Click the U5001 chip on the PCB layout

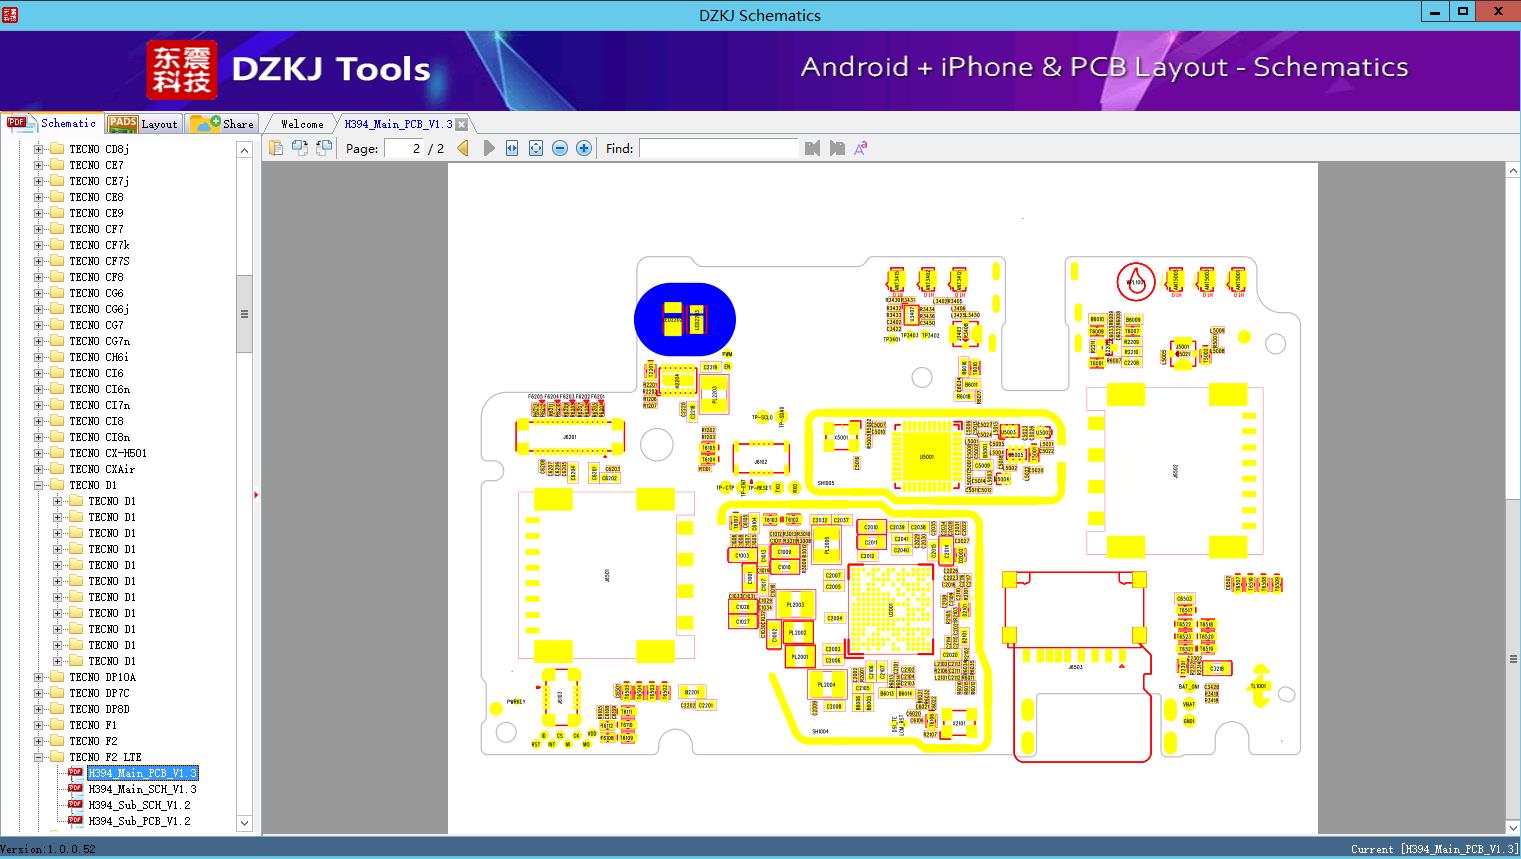coord(926,457)
